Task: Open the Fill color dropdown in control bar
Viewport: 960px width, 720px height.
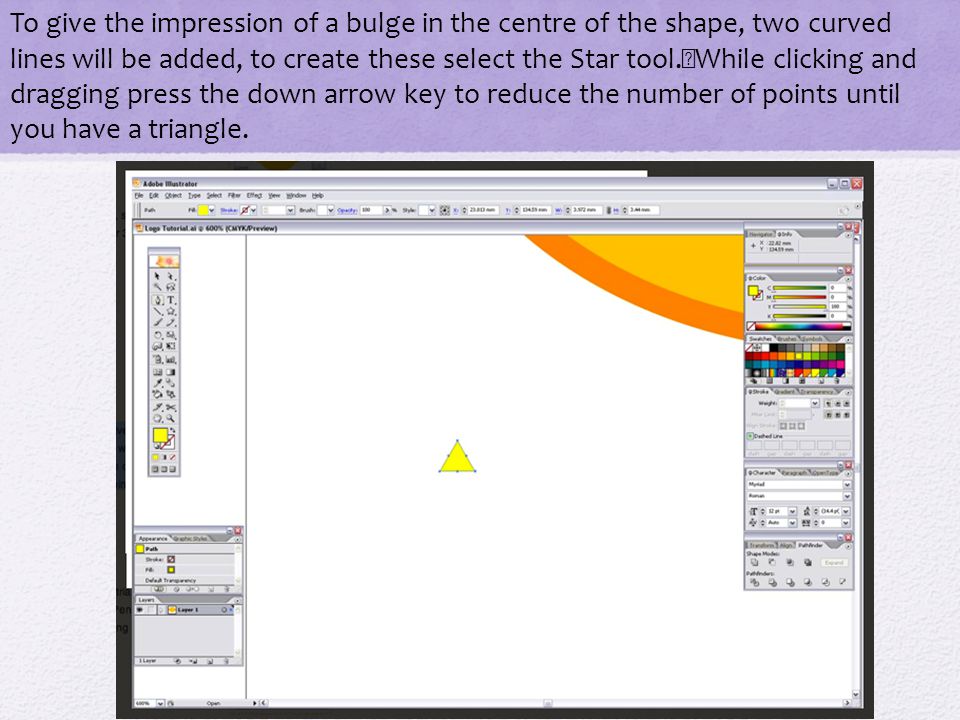Action: pos(212,210)
